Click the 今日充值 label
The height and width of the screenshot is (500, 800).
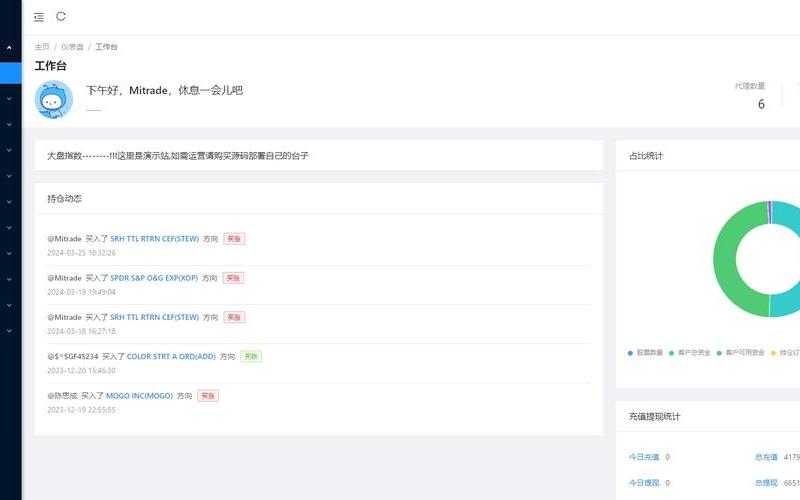click(644, 457)
